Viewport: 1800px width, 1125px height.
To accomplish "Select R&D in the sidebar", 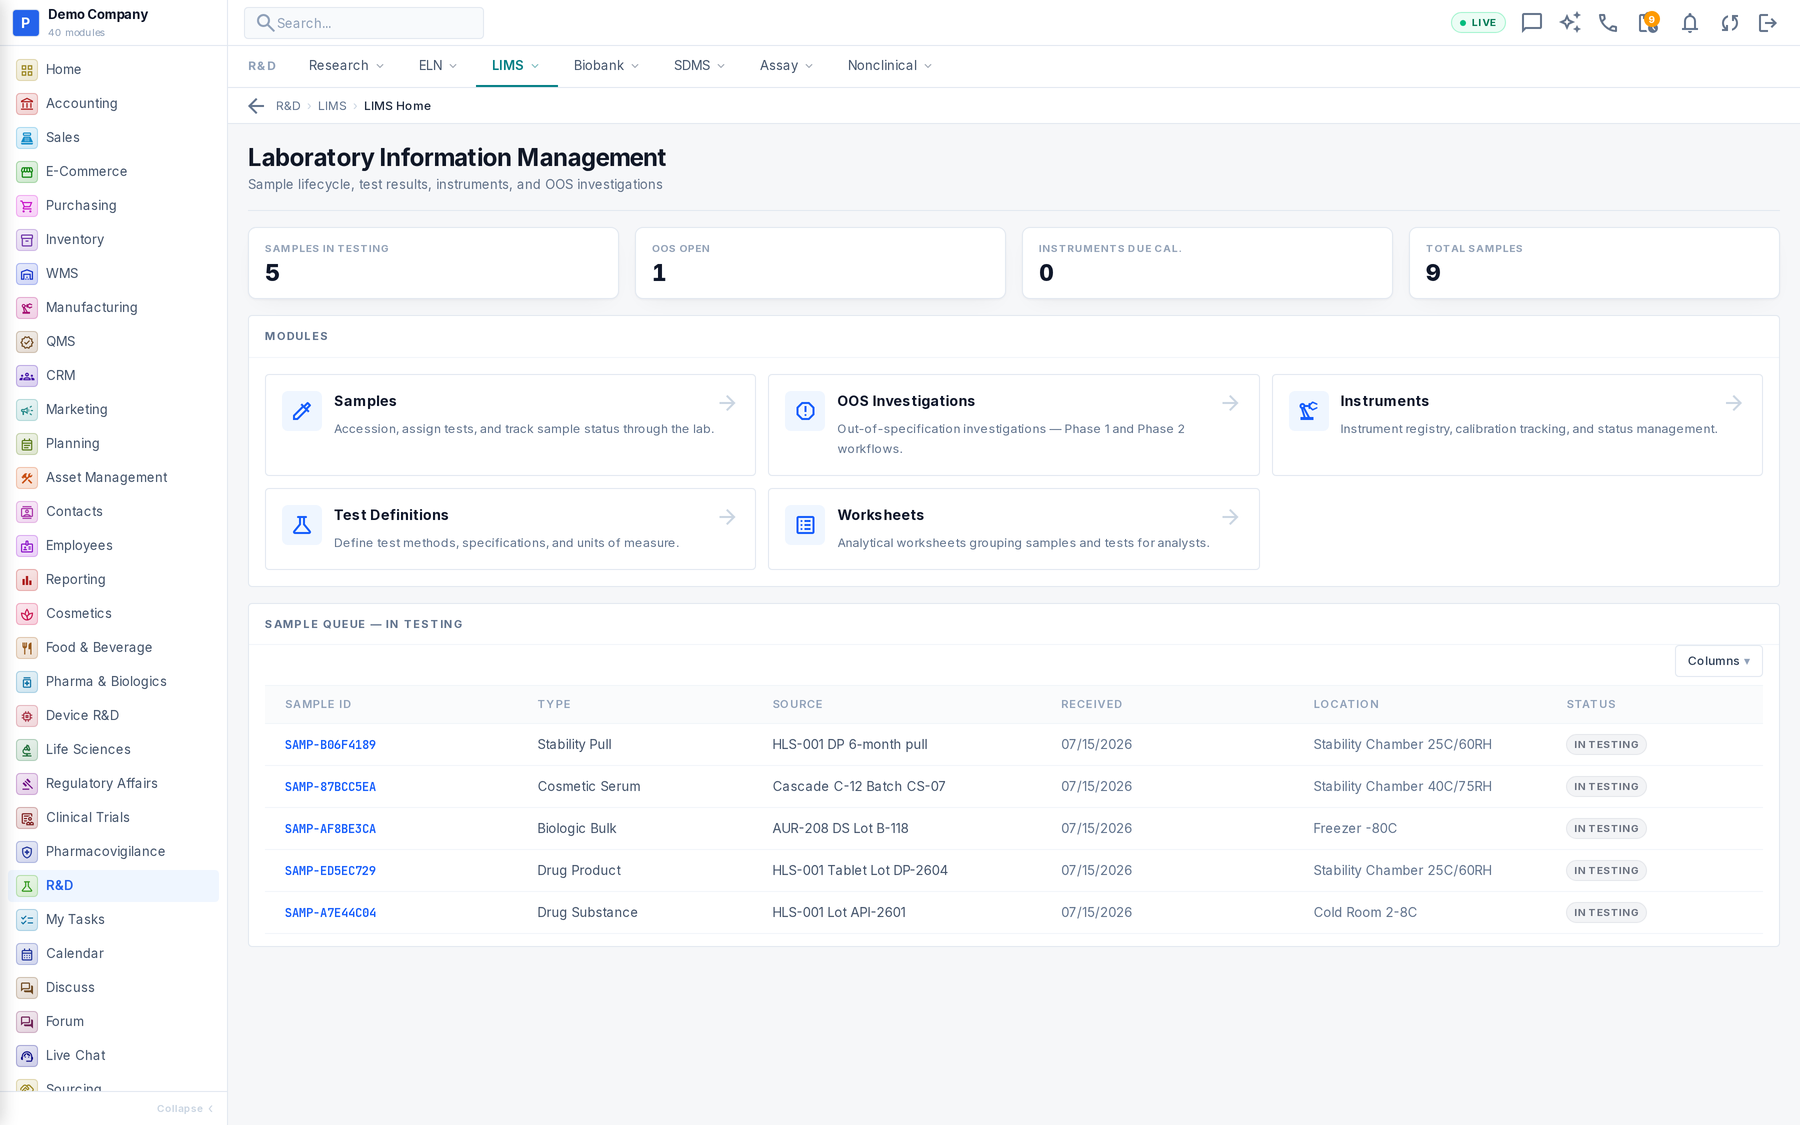I will [x=113, y=886].
